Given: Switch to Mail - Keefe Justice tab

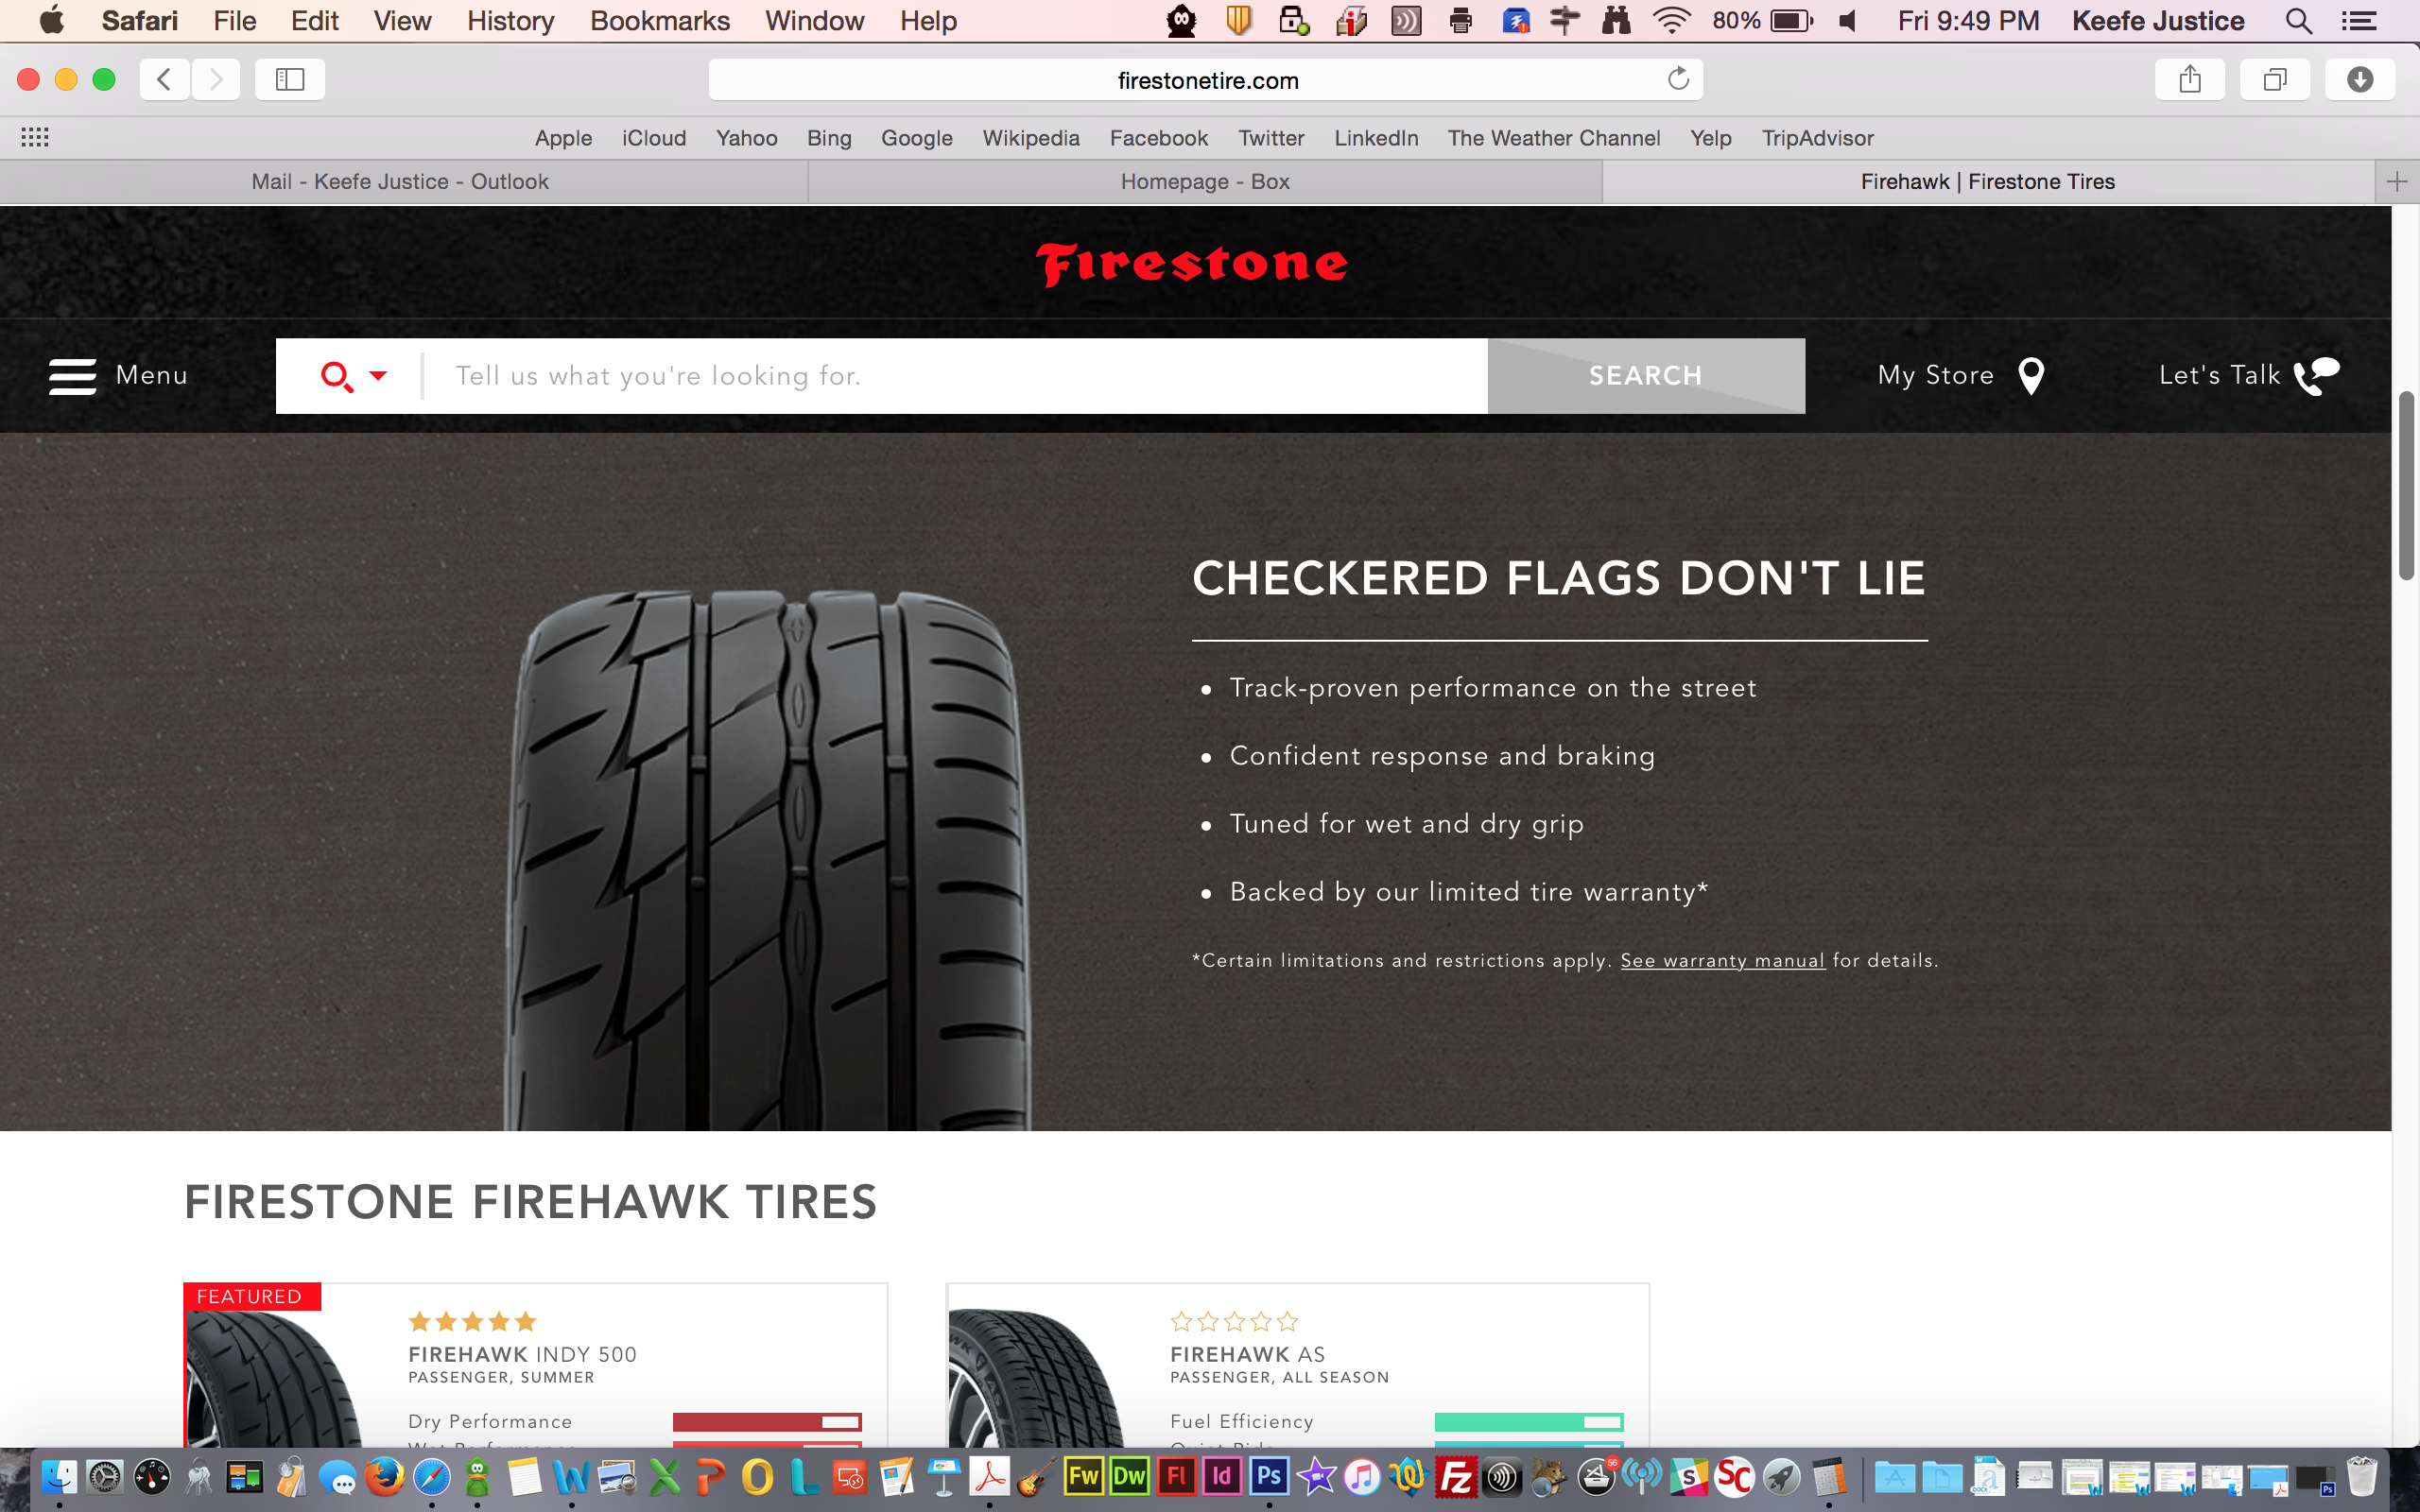Looking at the screenshot, I should click(x=400, y=182).
